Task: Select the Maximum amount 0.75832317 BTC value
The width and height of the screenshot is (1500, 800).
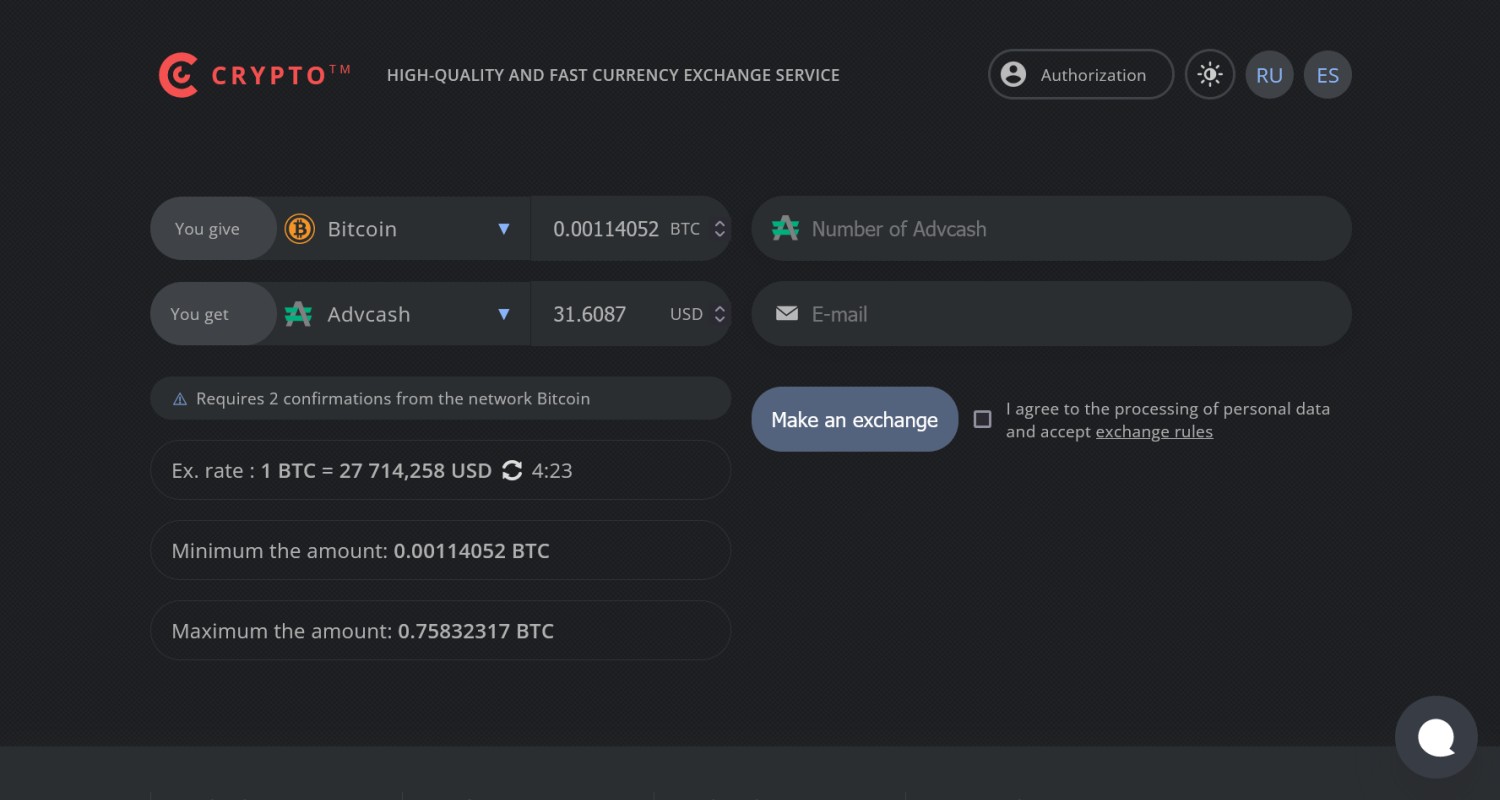Action: [x=476, y=631]
